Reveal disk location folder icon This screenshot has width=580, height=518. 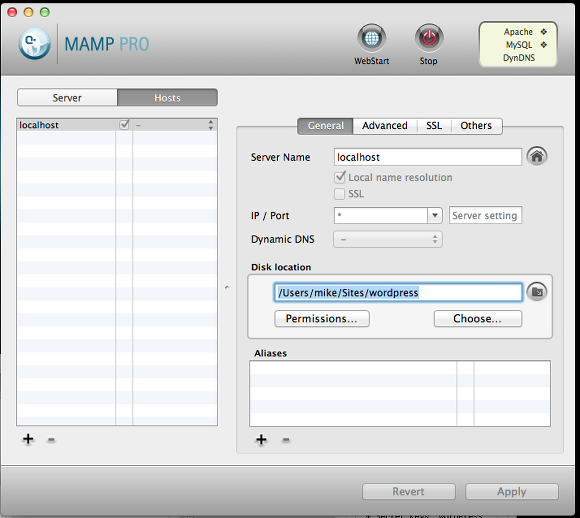(x=537, y=292)
